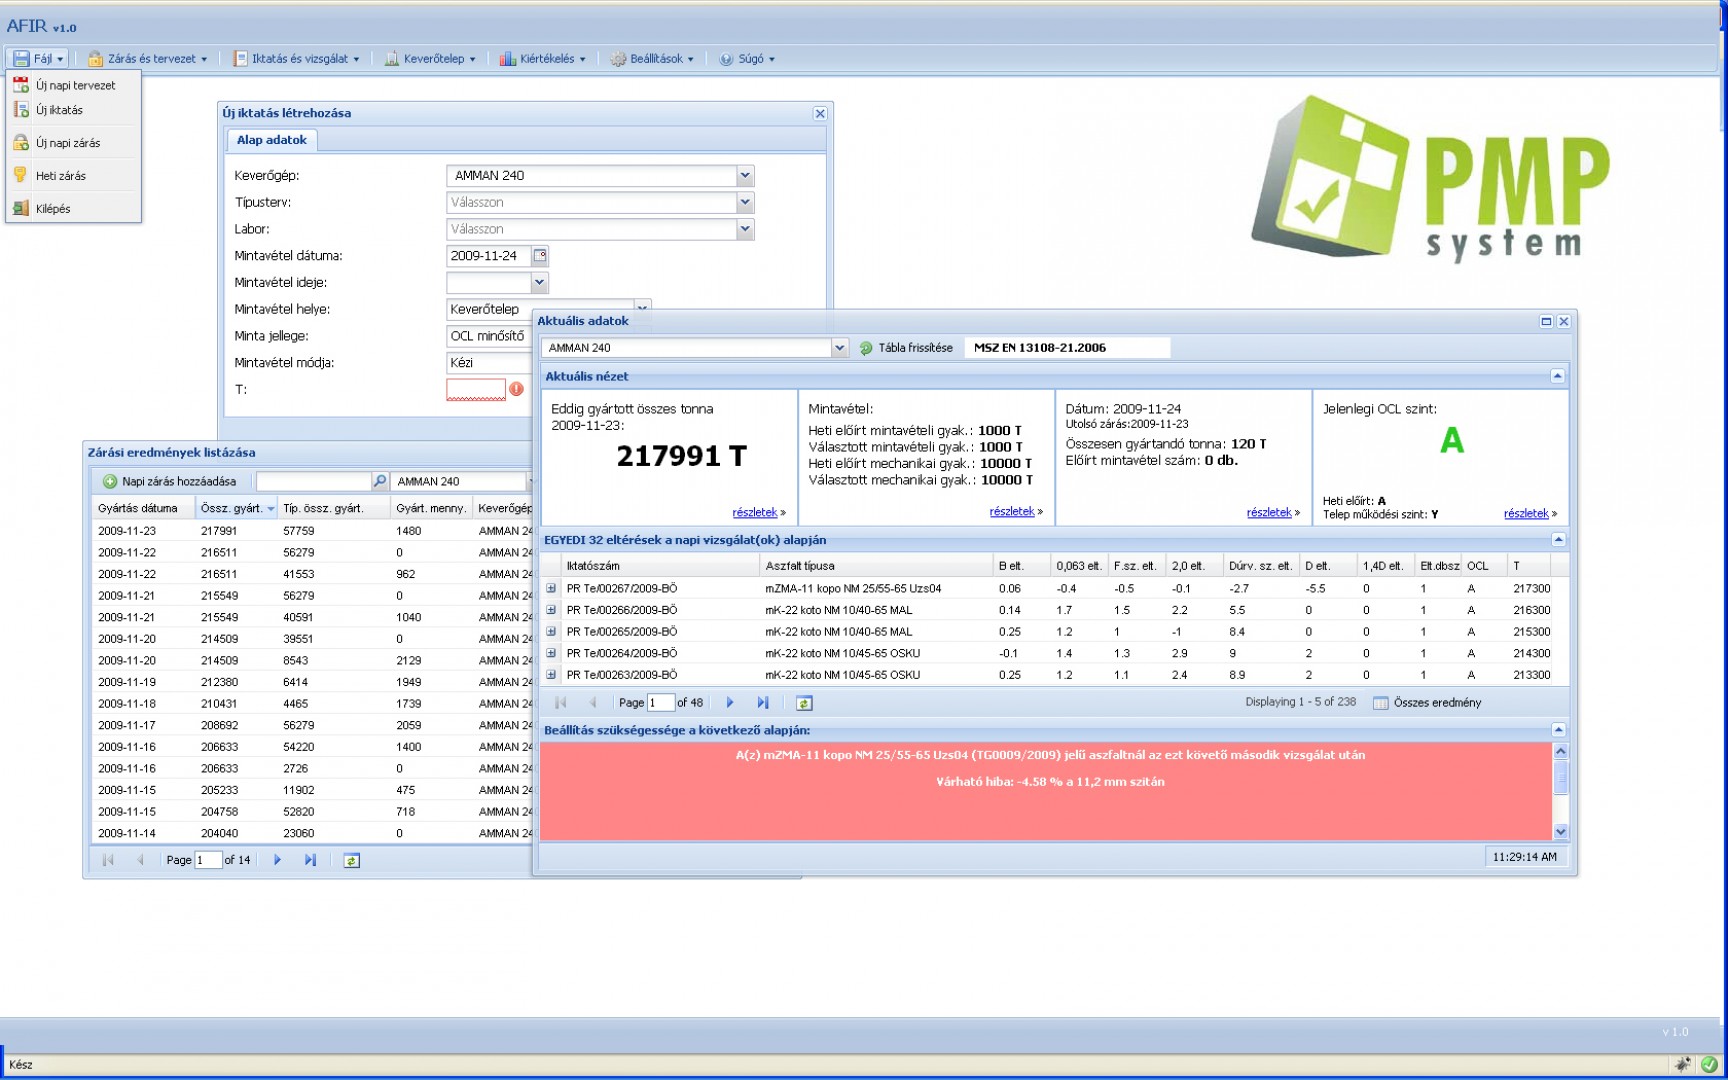Open the Típusterv dropdown list
Viewport: 1728px width, 1080px height.
point(744,202)
